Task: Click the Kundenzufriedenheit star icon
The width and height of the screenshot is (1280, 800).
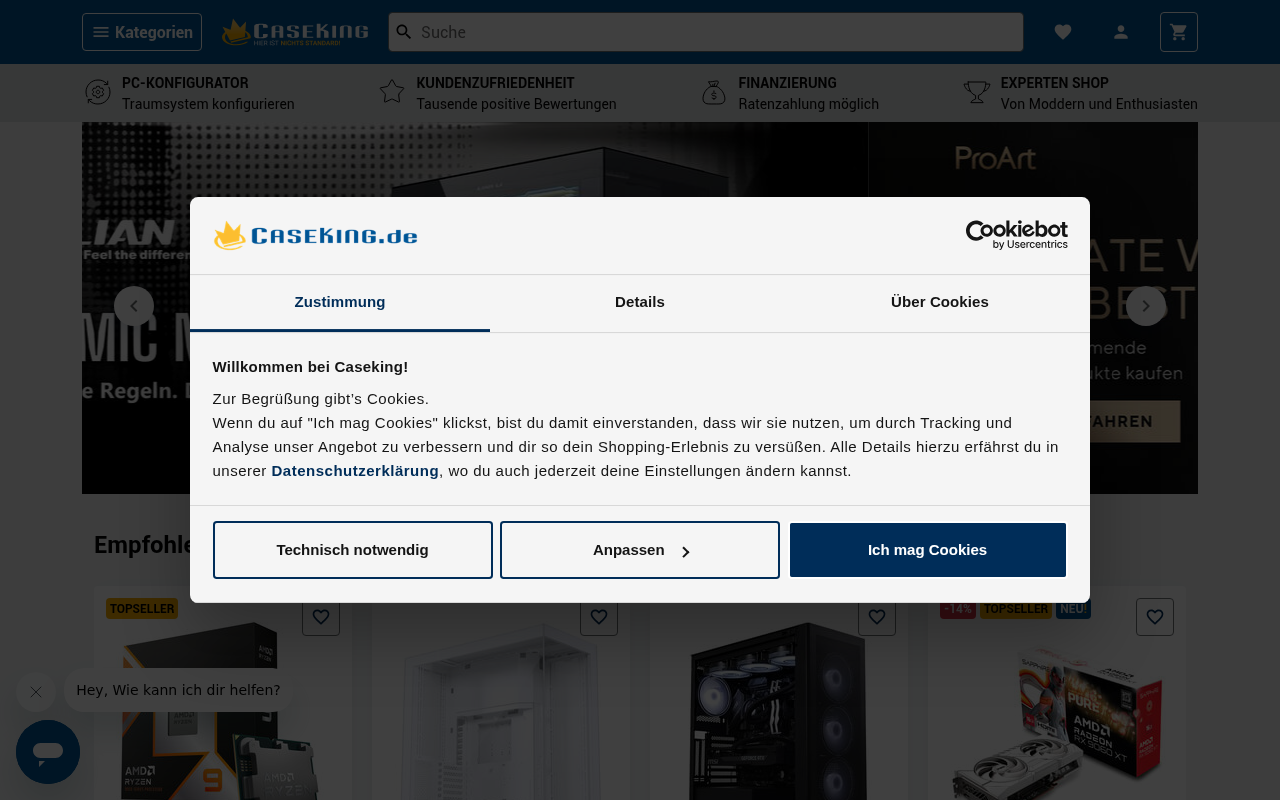Action: 392,93
